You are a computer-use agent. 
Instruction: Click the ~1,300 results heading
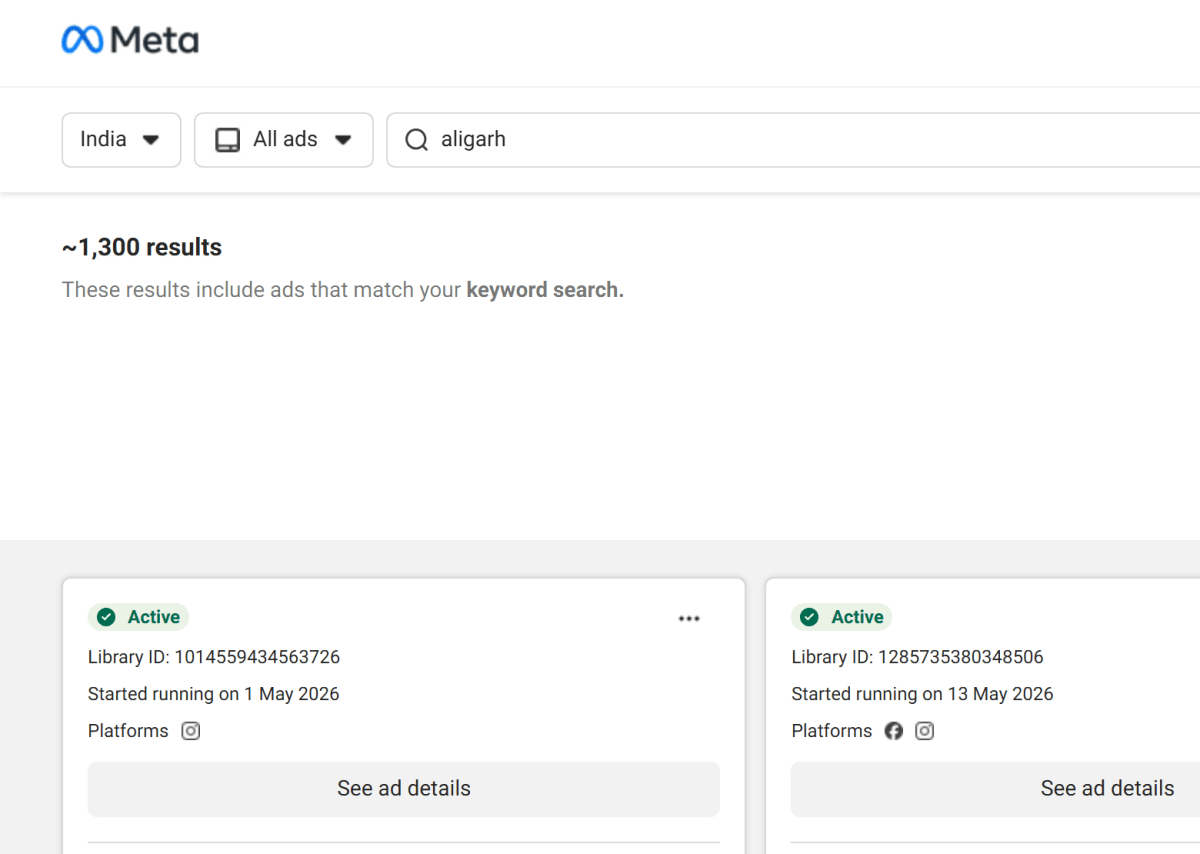[x=142, y=247]
